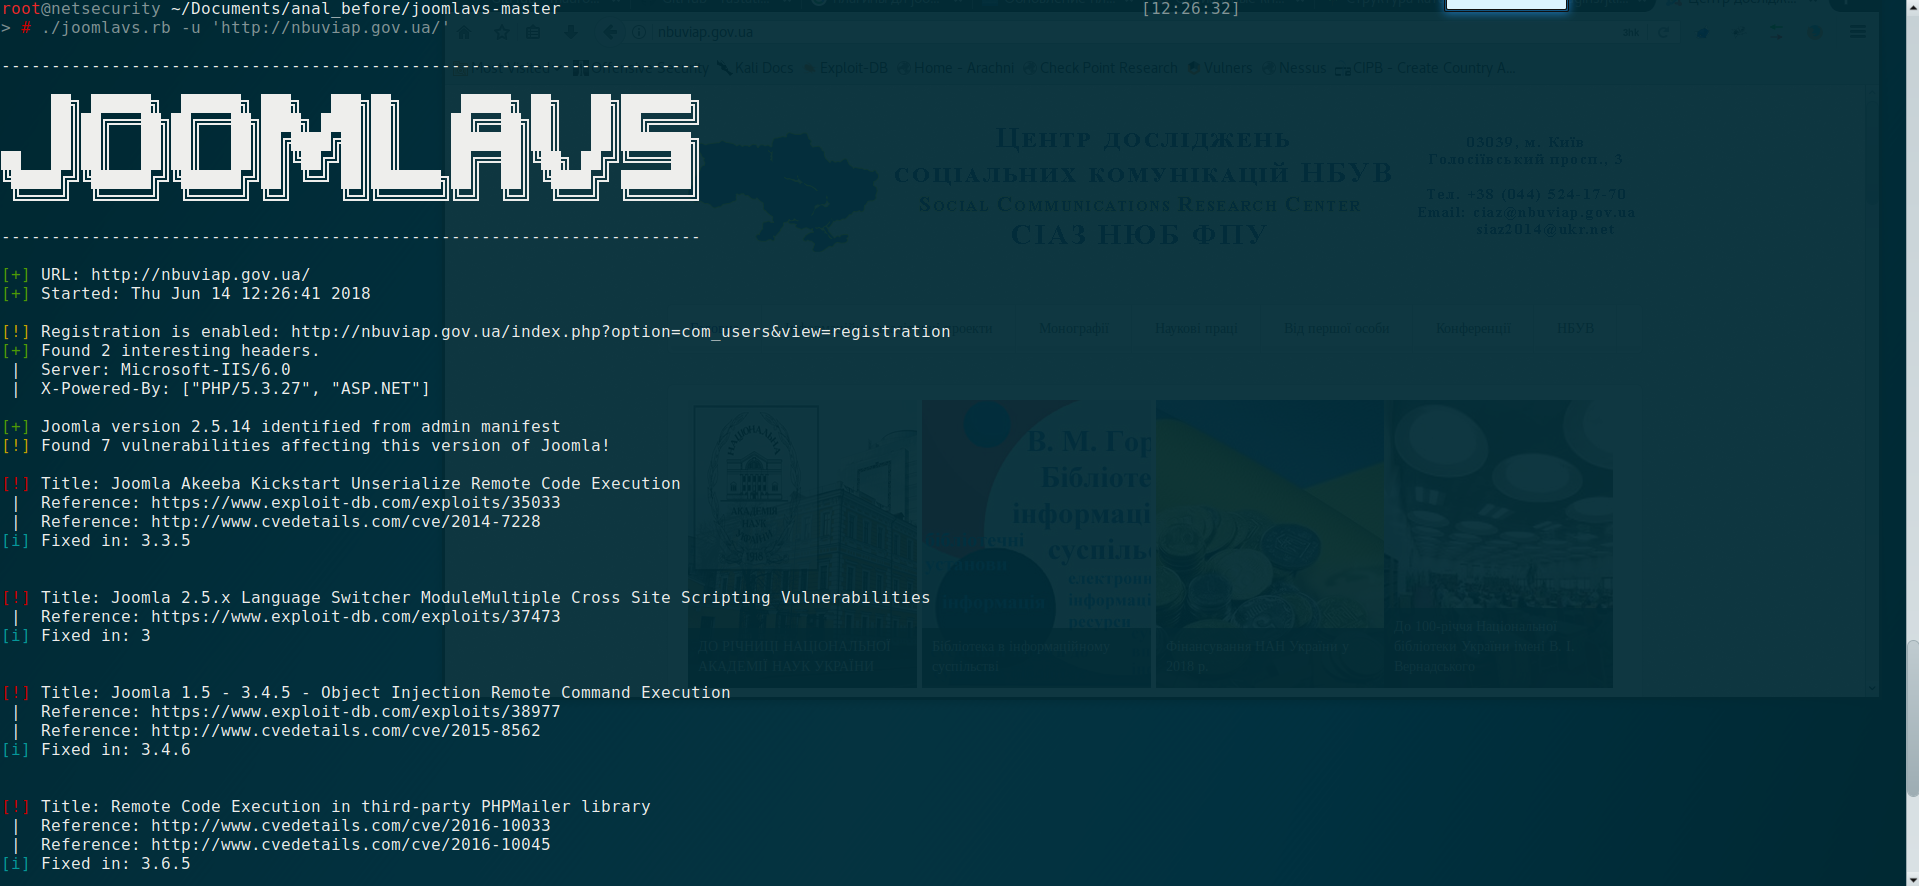Open the Монографії menu on the website
Viewport: 1919px width, 886px height.
(x=1073, y=328)
